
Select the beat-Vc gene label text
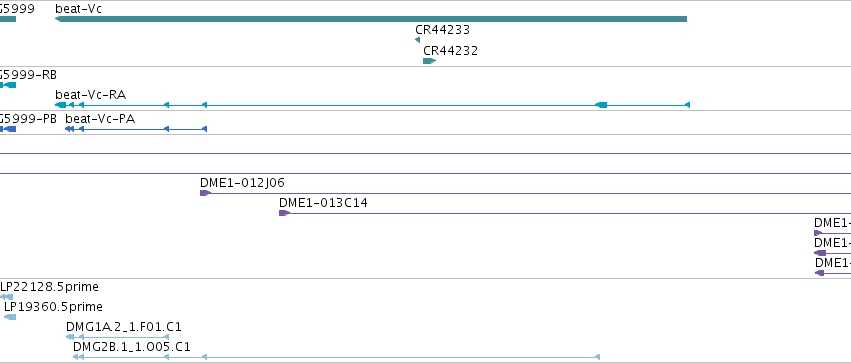(78, 9)
